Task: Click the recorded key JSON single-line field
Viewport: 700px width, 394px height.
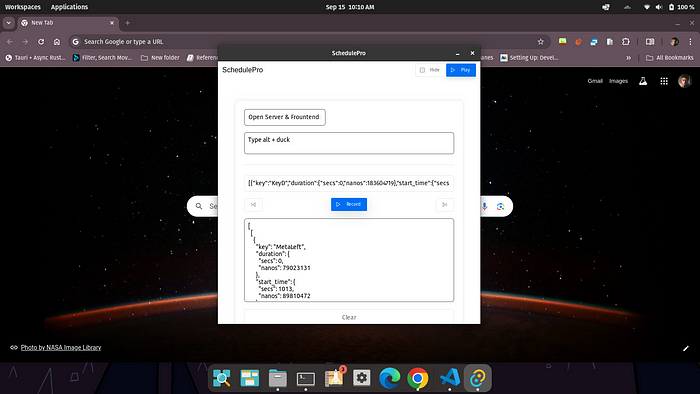Action: click(x=349, y=183)
